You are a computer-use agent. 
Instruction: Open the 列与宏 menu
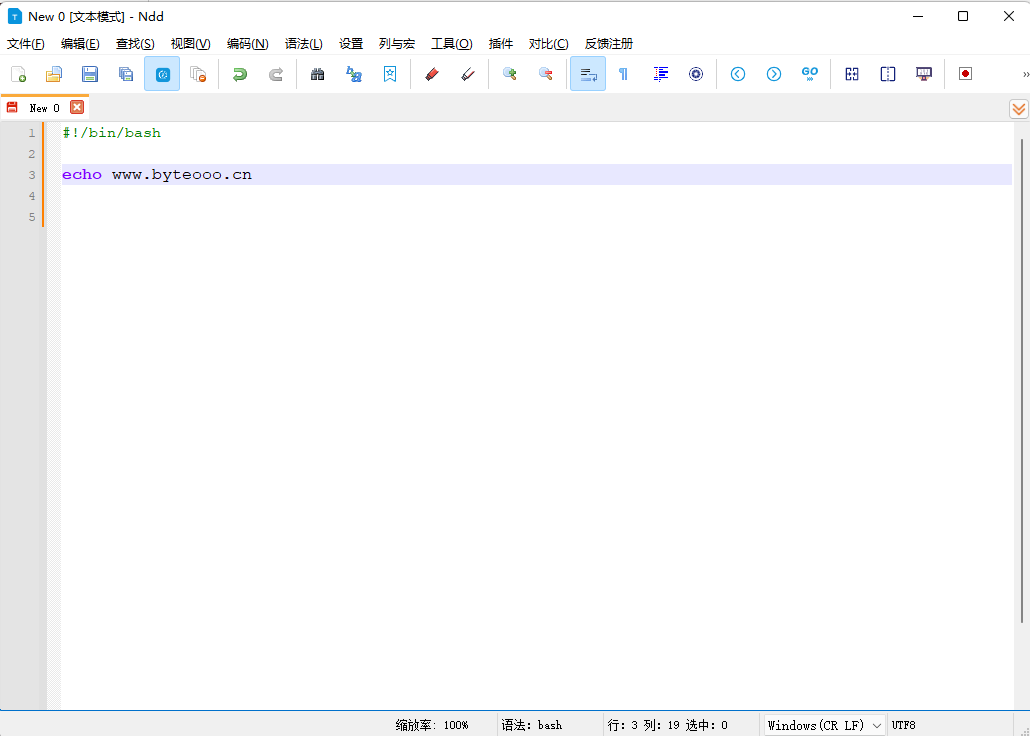point(397,44)
